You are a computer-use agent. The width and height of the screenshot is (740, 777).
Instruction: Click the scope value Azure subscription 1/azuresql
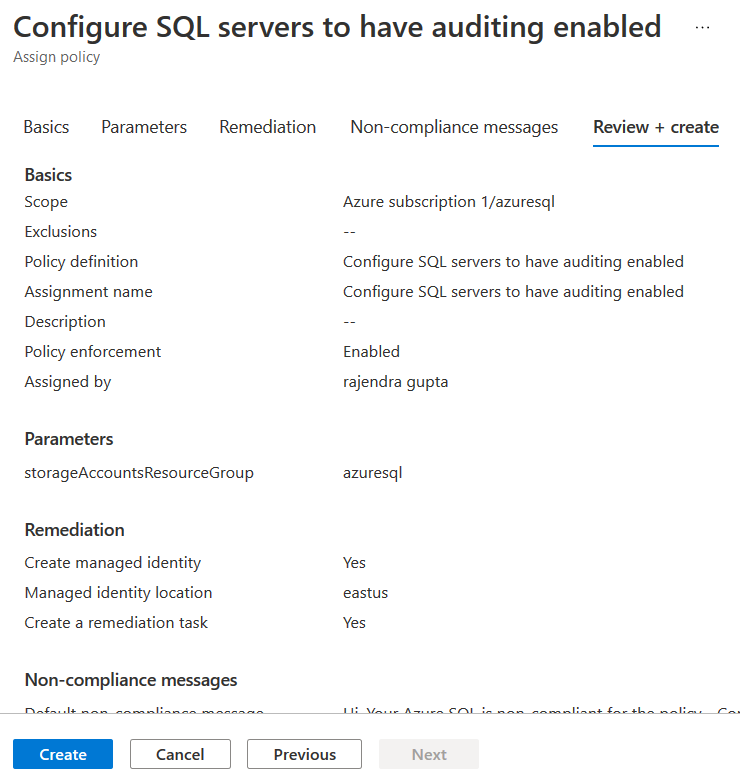[x=449, y=202]
